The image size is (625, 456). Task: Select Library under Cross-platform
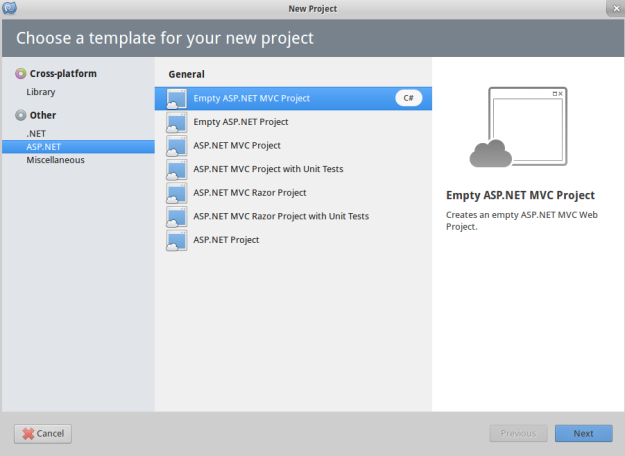point(41,92)
